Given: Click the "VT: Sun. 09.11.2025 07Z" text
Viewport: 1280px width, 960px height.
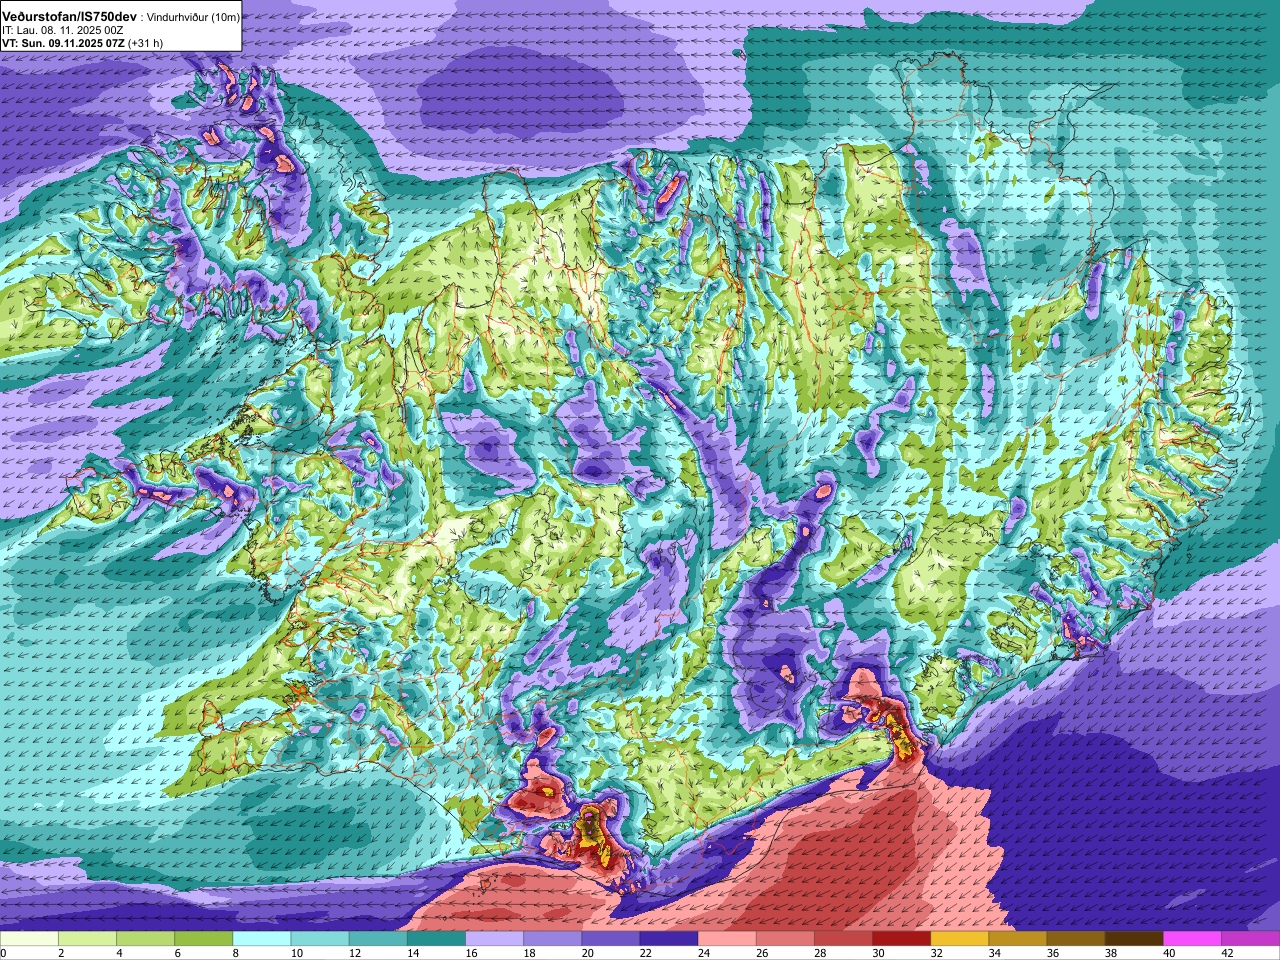Looking at the screenshot, I should (62, 43).
